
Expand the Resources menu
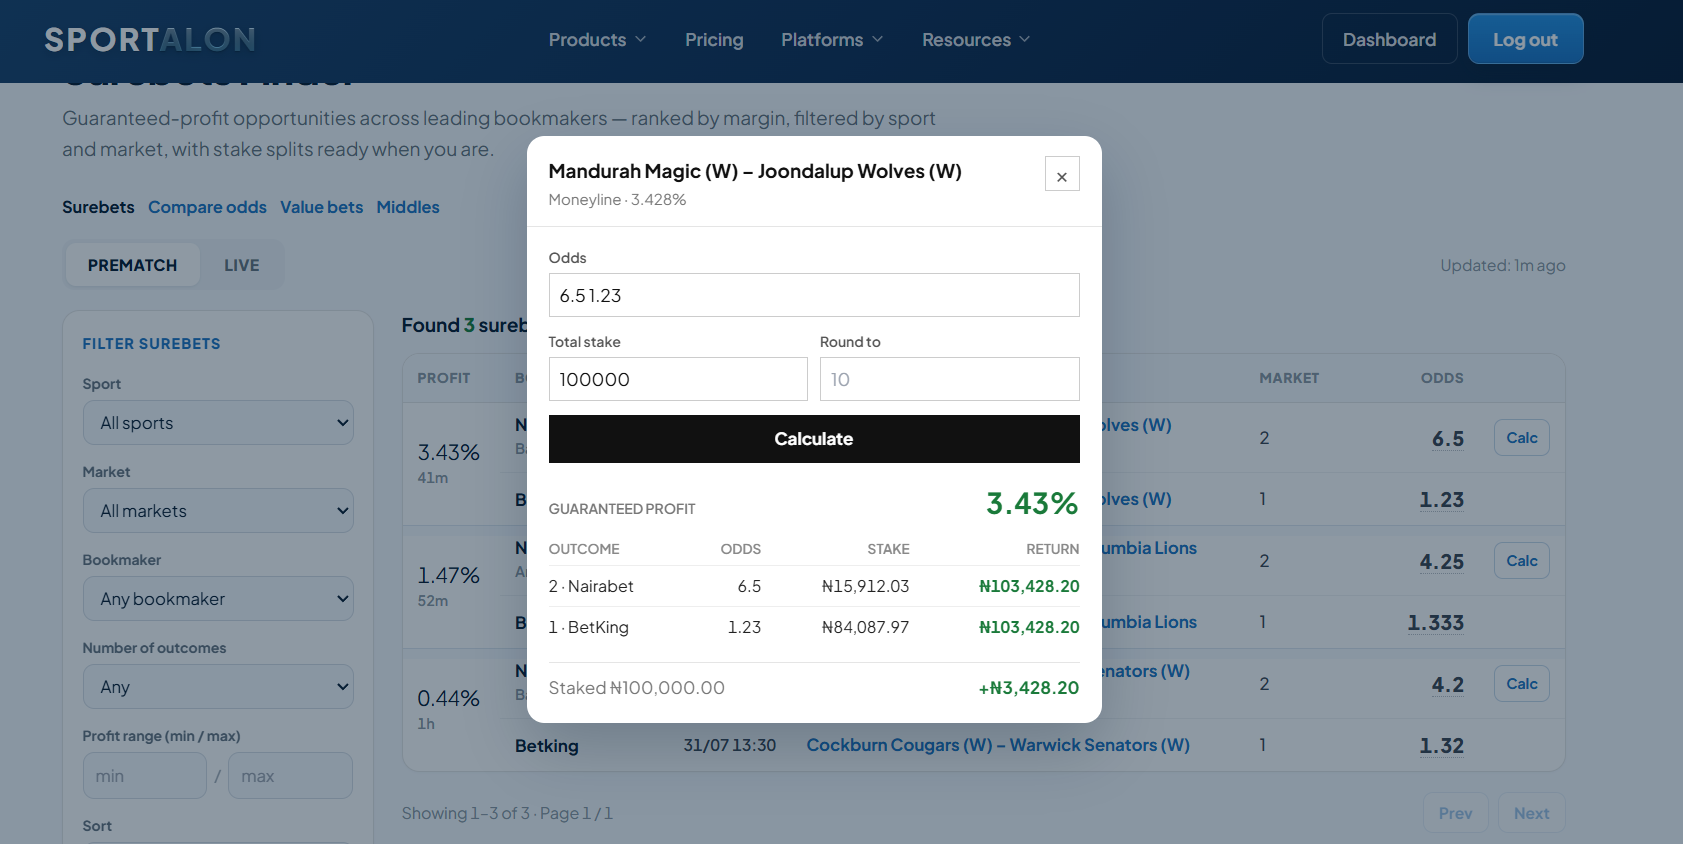(976, 40)
